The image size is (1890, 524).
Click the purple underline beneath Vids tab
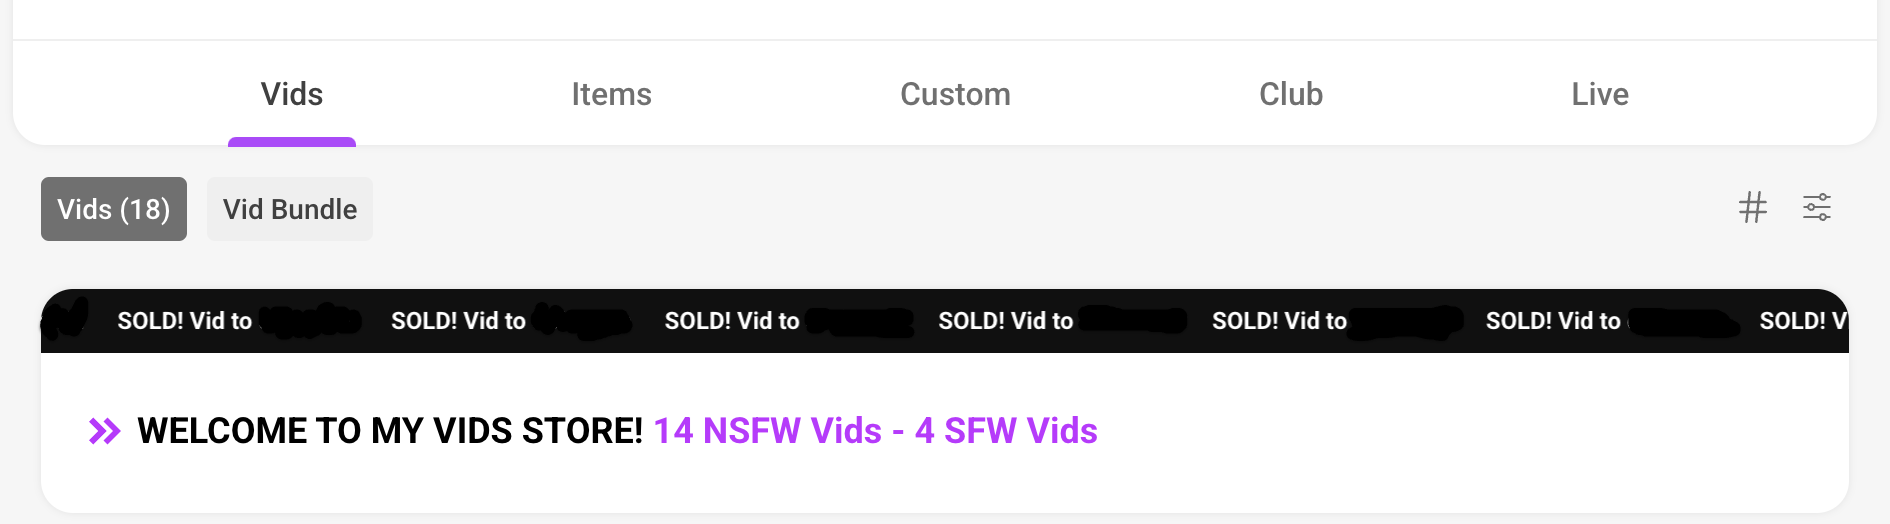point(292,142)
